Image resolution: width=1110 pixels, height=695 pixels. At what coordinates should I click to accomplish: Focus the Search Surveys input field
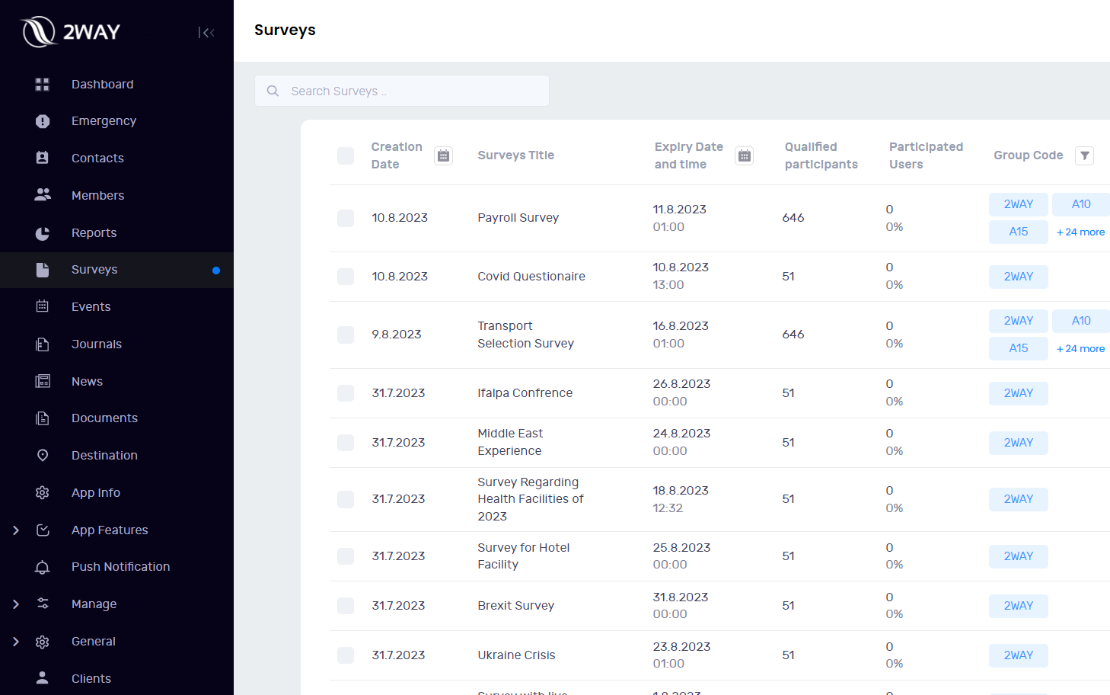pyautogui.click(x=410, y=91)
